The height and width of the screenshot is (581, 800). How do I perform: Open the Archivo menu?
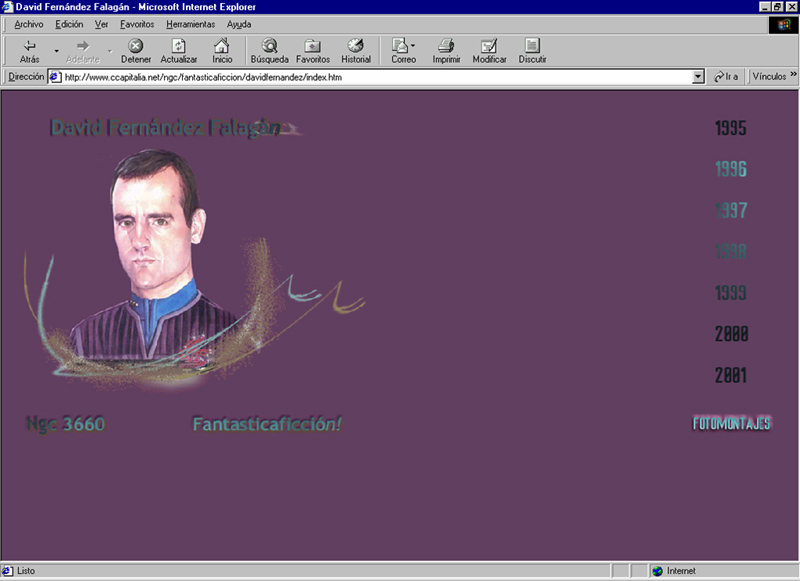click(29, 24)
